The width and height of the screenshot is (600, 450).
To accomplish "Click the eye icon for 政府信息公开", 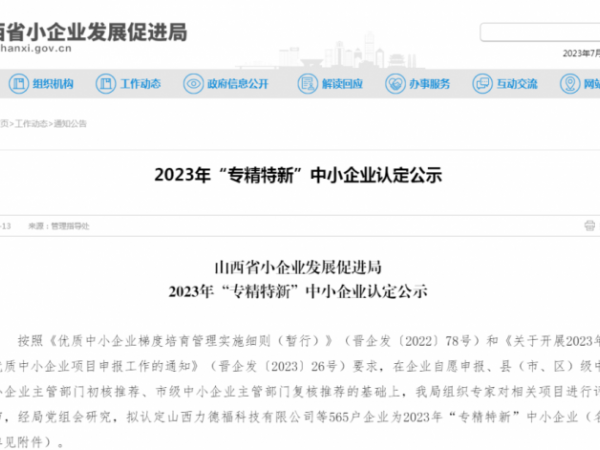I will (x=193, y=84).
